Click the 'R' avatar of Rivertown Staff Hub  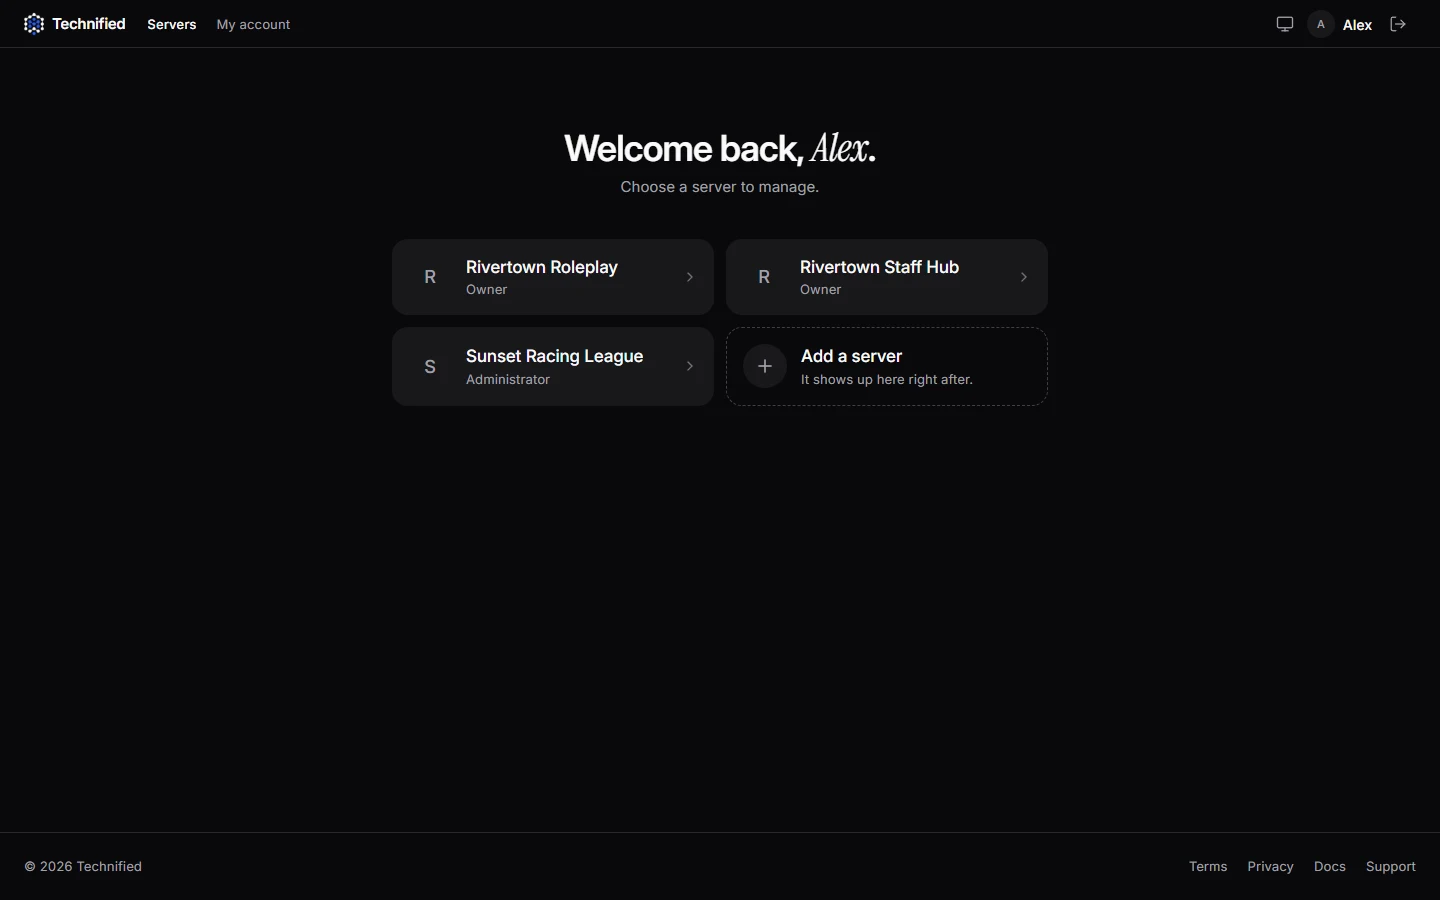pos(764,277)
